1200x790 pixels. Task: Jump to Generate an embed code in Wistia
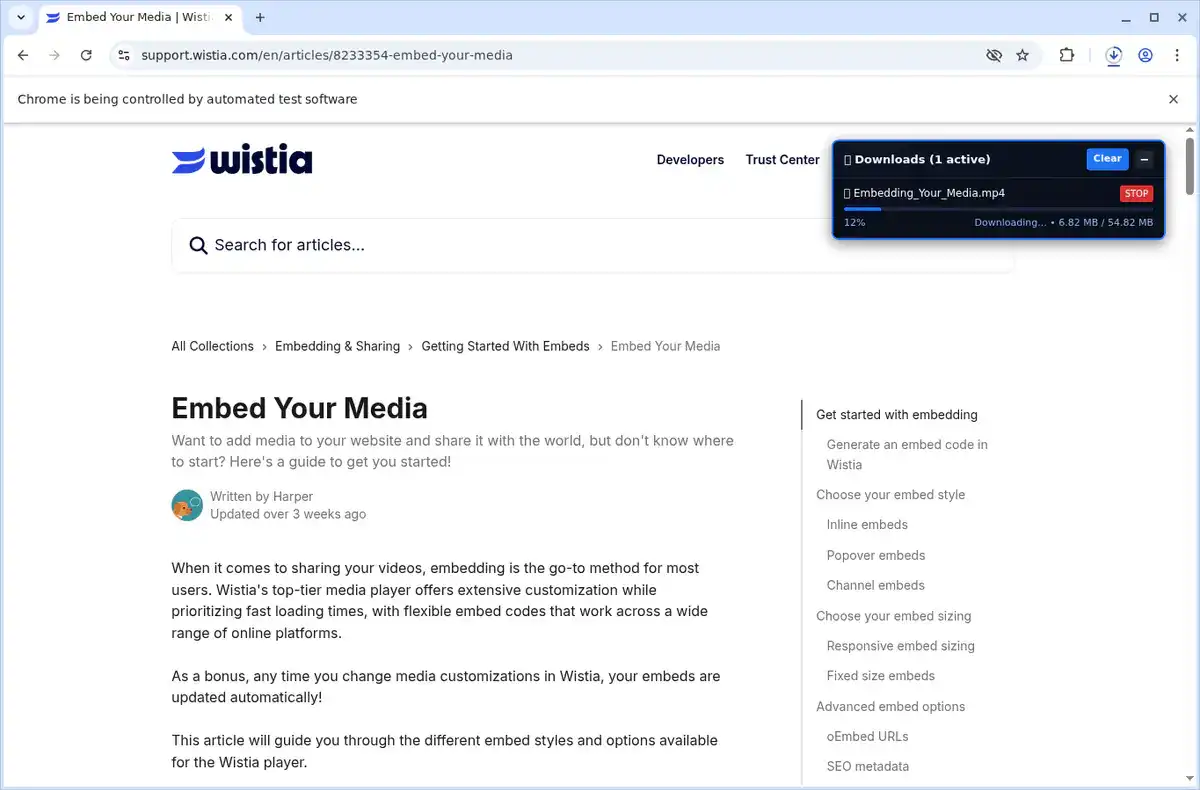click(x=907, y=455)
